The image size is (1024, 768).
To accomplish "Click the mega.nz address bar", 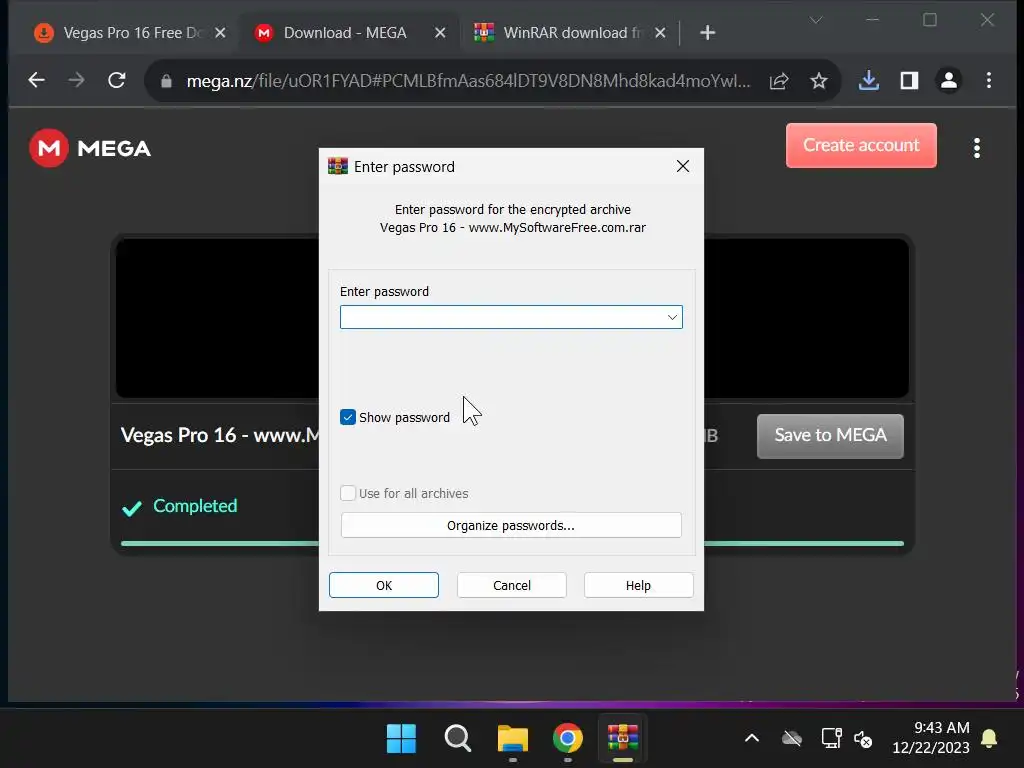I will (x=468, y=81).
